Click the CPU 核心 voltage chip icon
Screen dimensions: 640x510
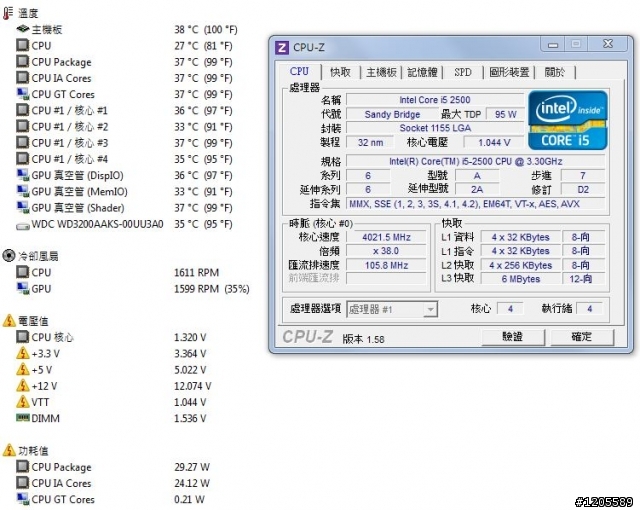click(x=22, y=337)
